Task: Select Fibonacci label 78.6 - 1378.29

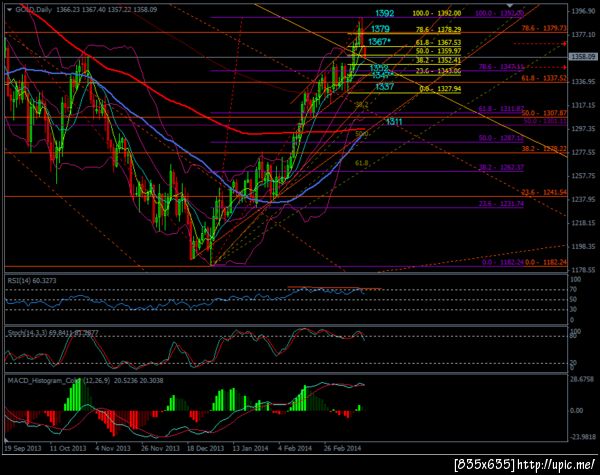Action: click(x=439, y=29)
